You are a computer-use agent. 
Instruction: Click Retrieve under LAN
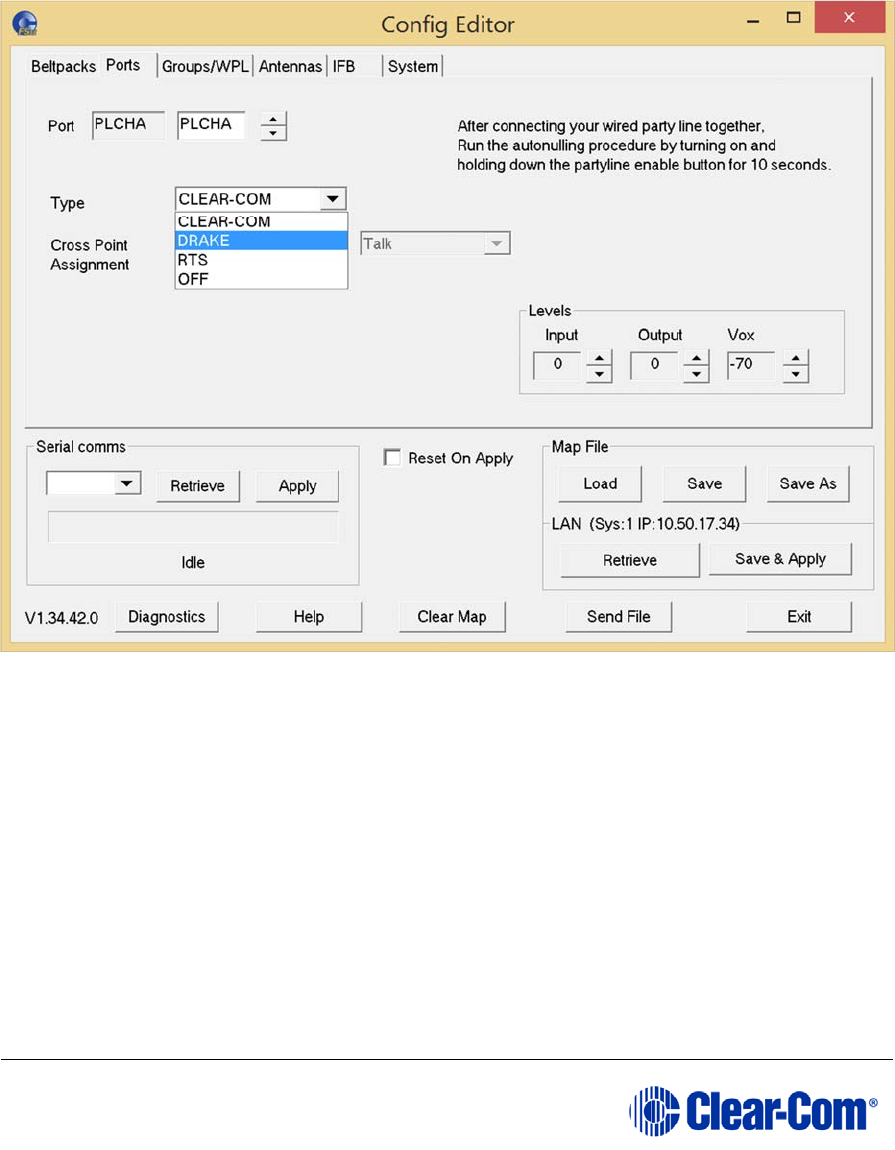pos(630,560)
